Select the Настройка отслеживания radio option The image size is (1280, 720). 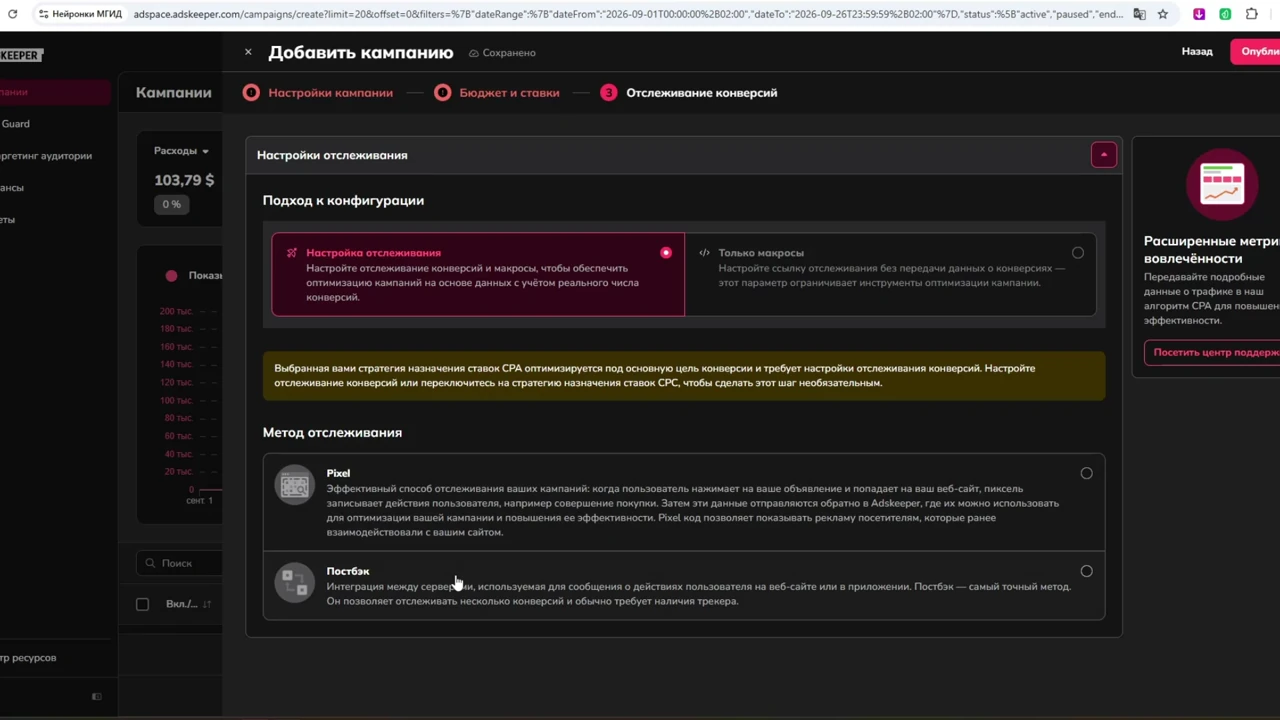tap(666, 253)
